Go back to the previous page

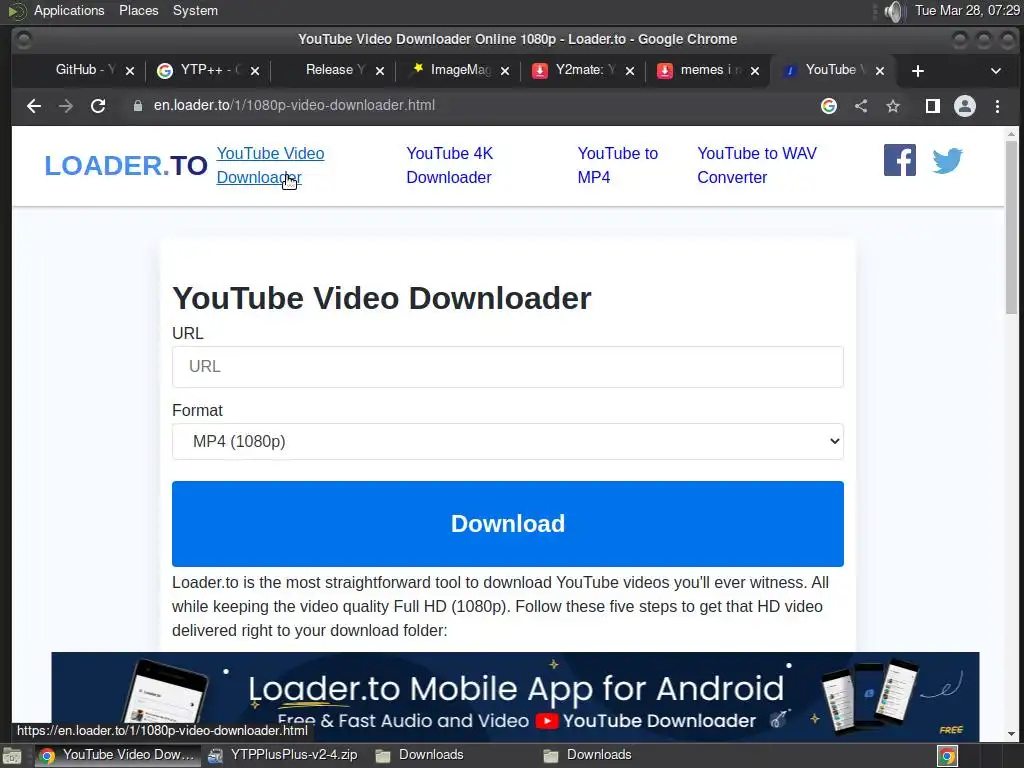34,106
